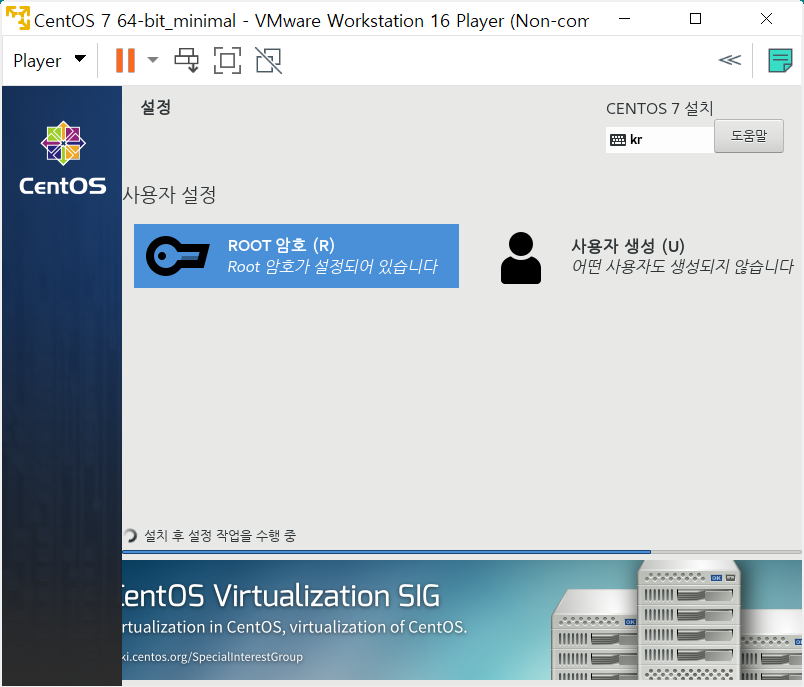Image resolution: width=804 pixels, height=687 pixels.
Task: Close the VMware Player window
Action: tap(766, 19)
